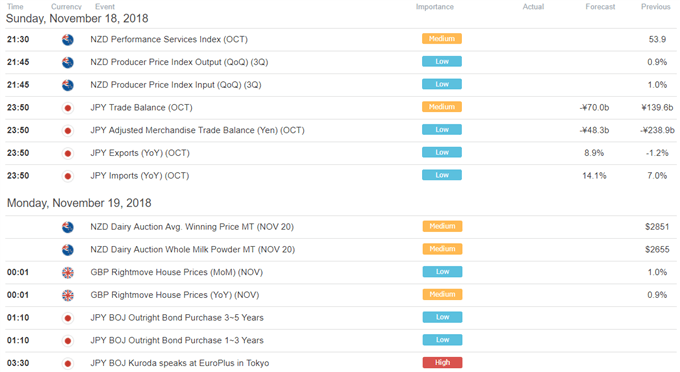
Task: Click Low badge for JPY Exports (YoY)
Action: coord(442,152)
